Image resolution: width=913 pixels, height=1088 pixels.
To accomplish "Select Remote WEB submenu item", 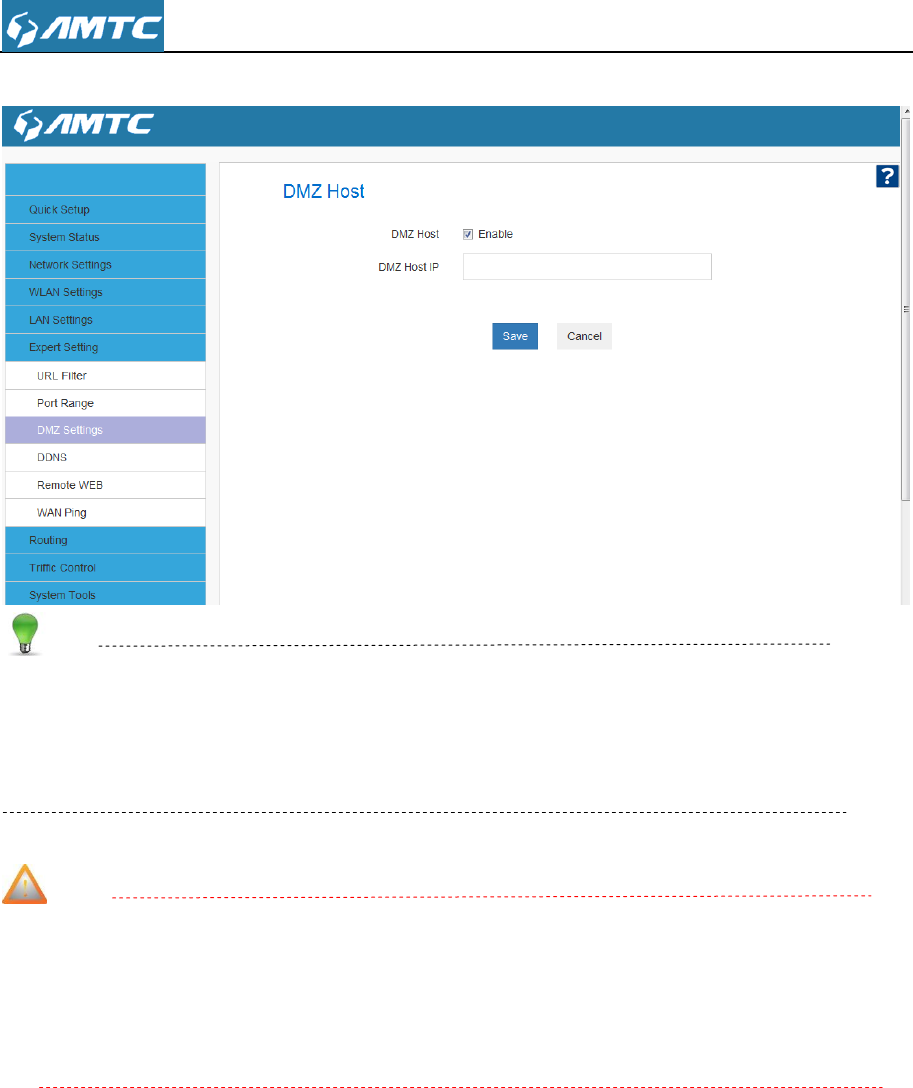I will (105, 485).
